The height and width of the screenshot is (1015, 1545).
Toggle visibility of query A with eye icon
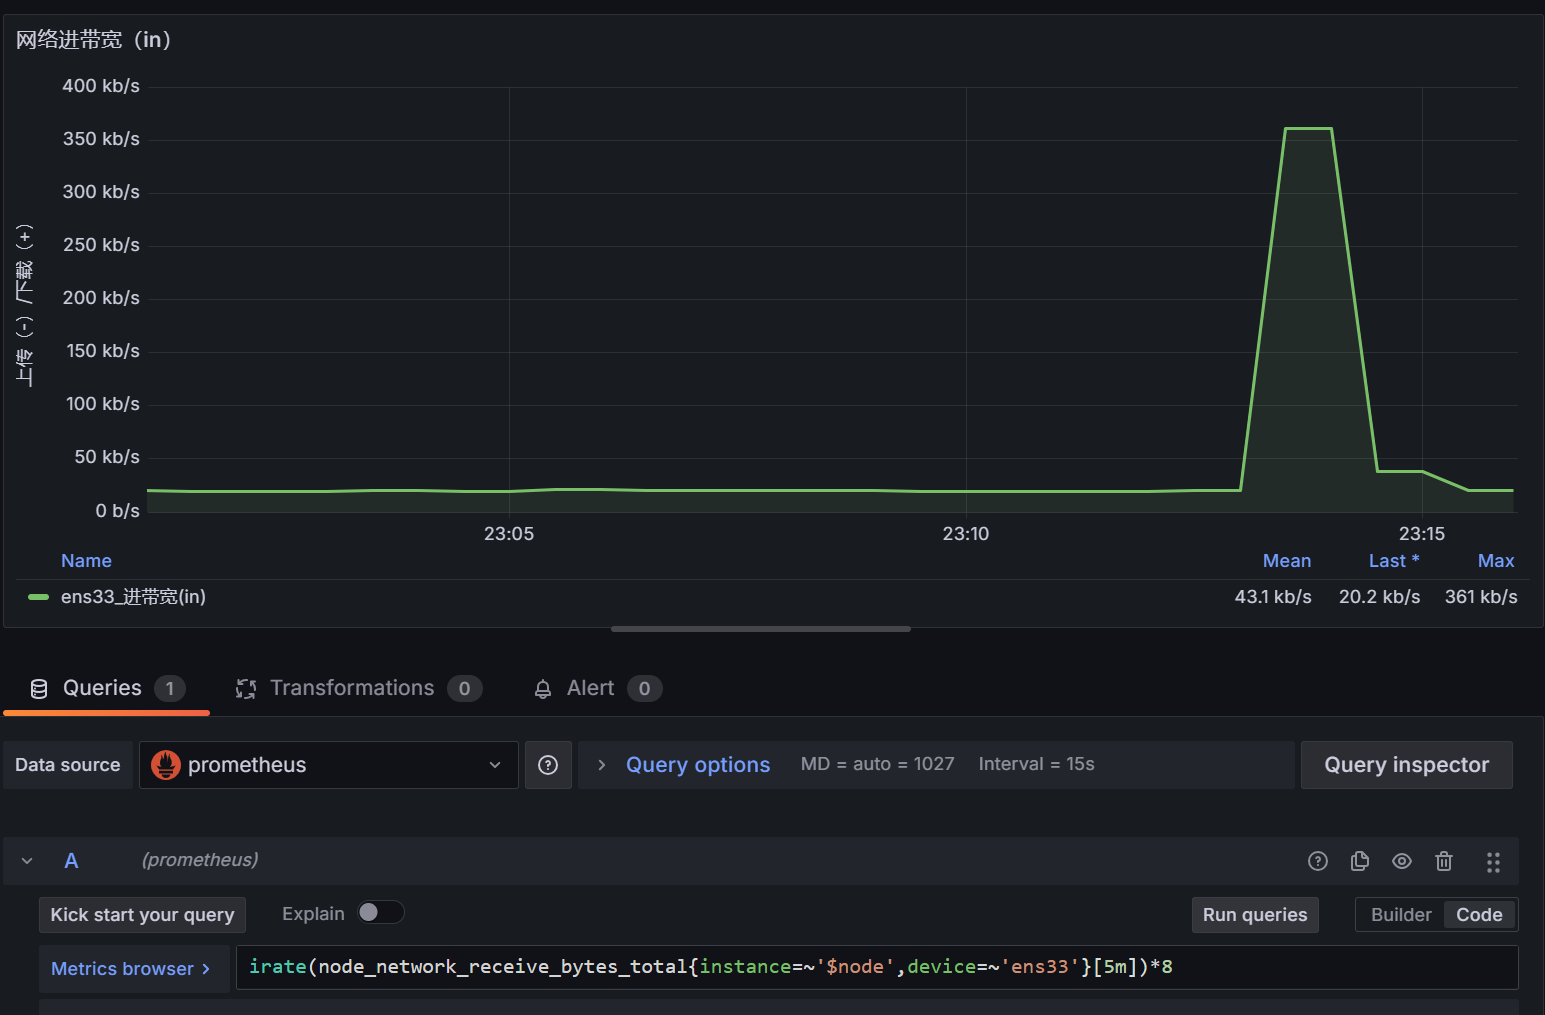pyautogui.click(x=1402, y=861)
